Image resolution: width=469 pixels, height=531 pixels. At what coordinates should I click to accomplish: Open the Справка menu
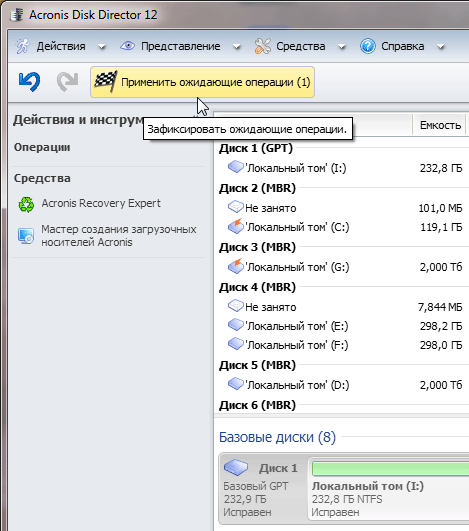pyautogui.click(x=403, y=46)
